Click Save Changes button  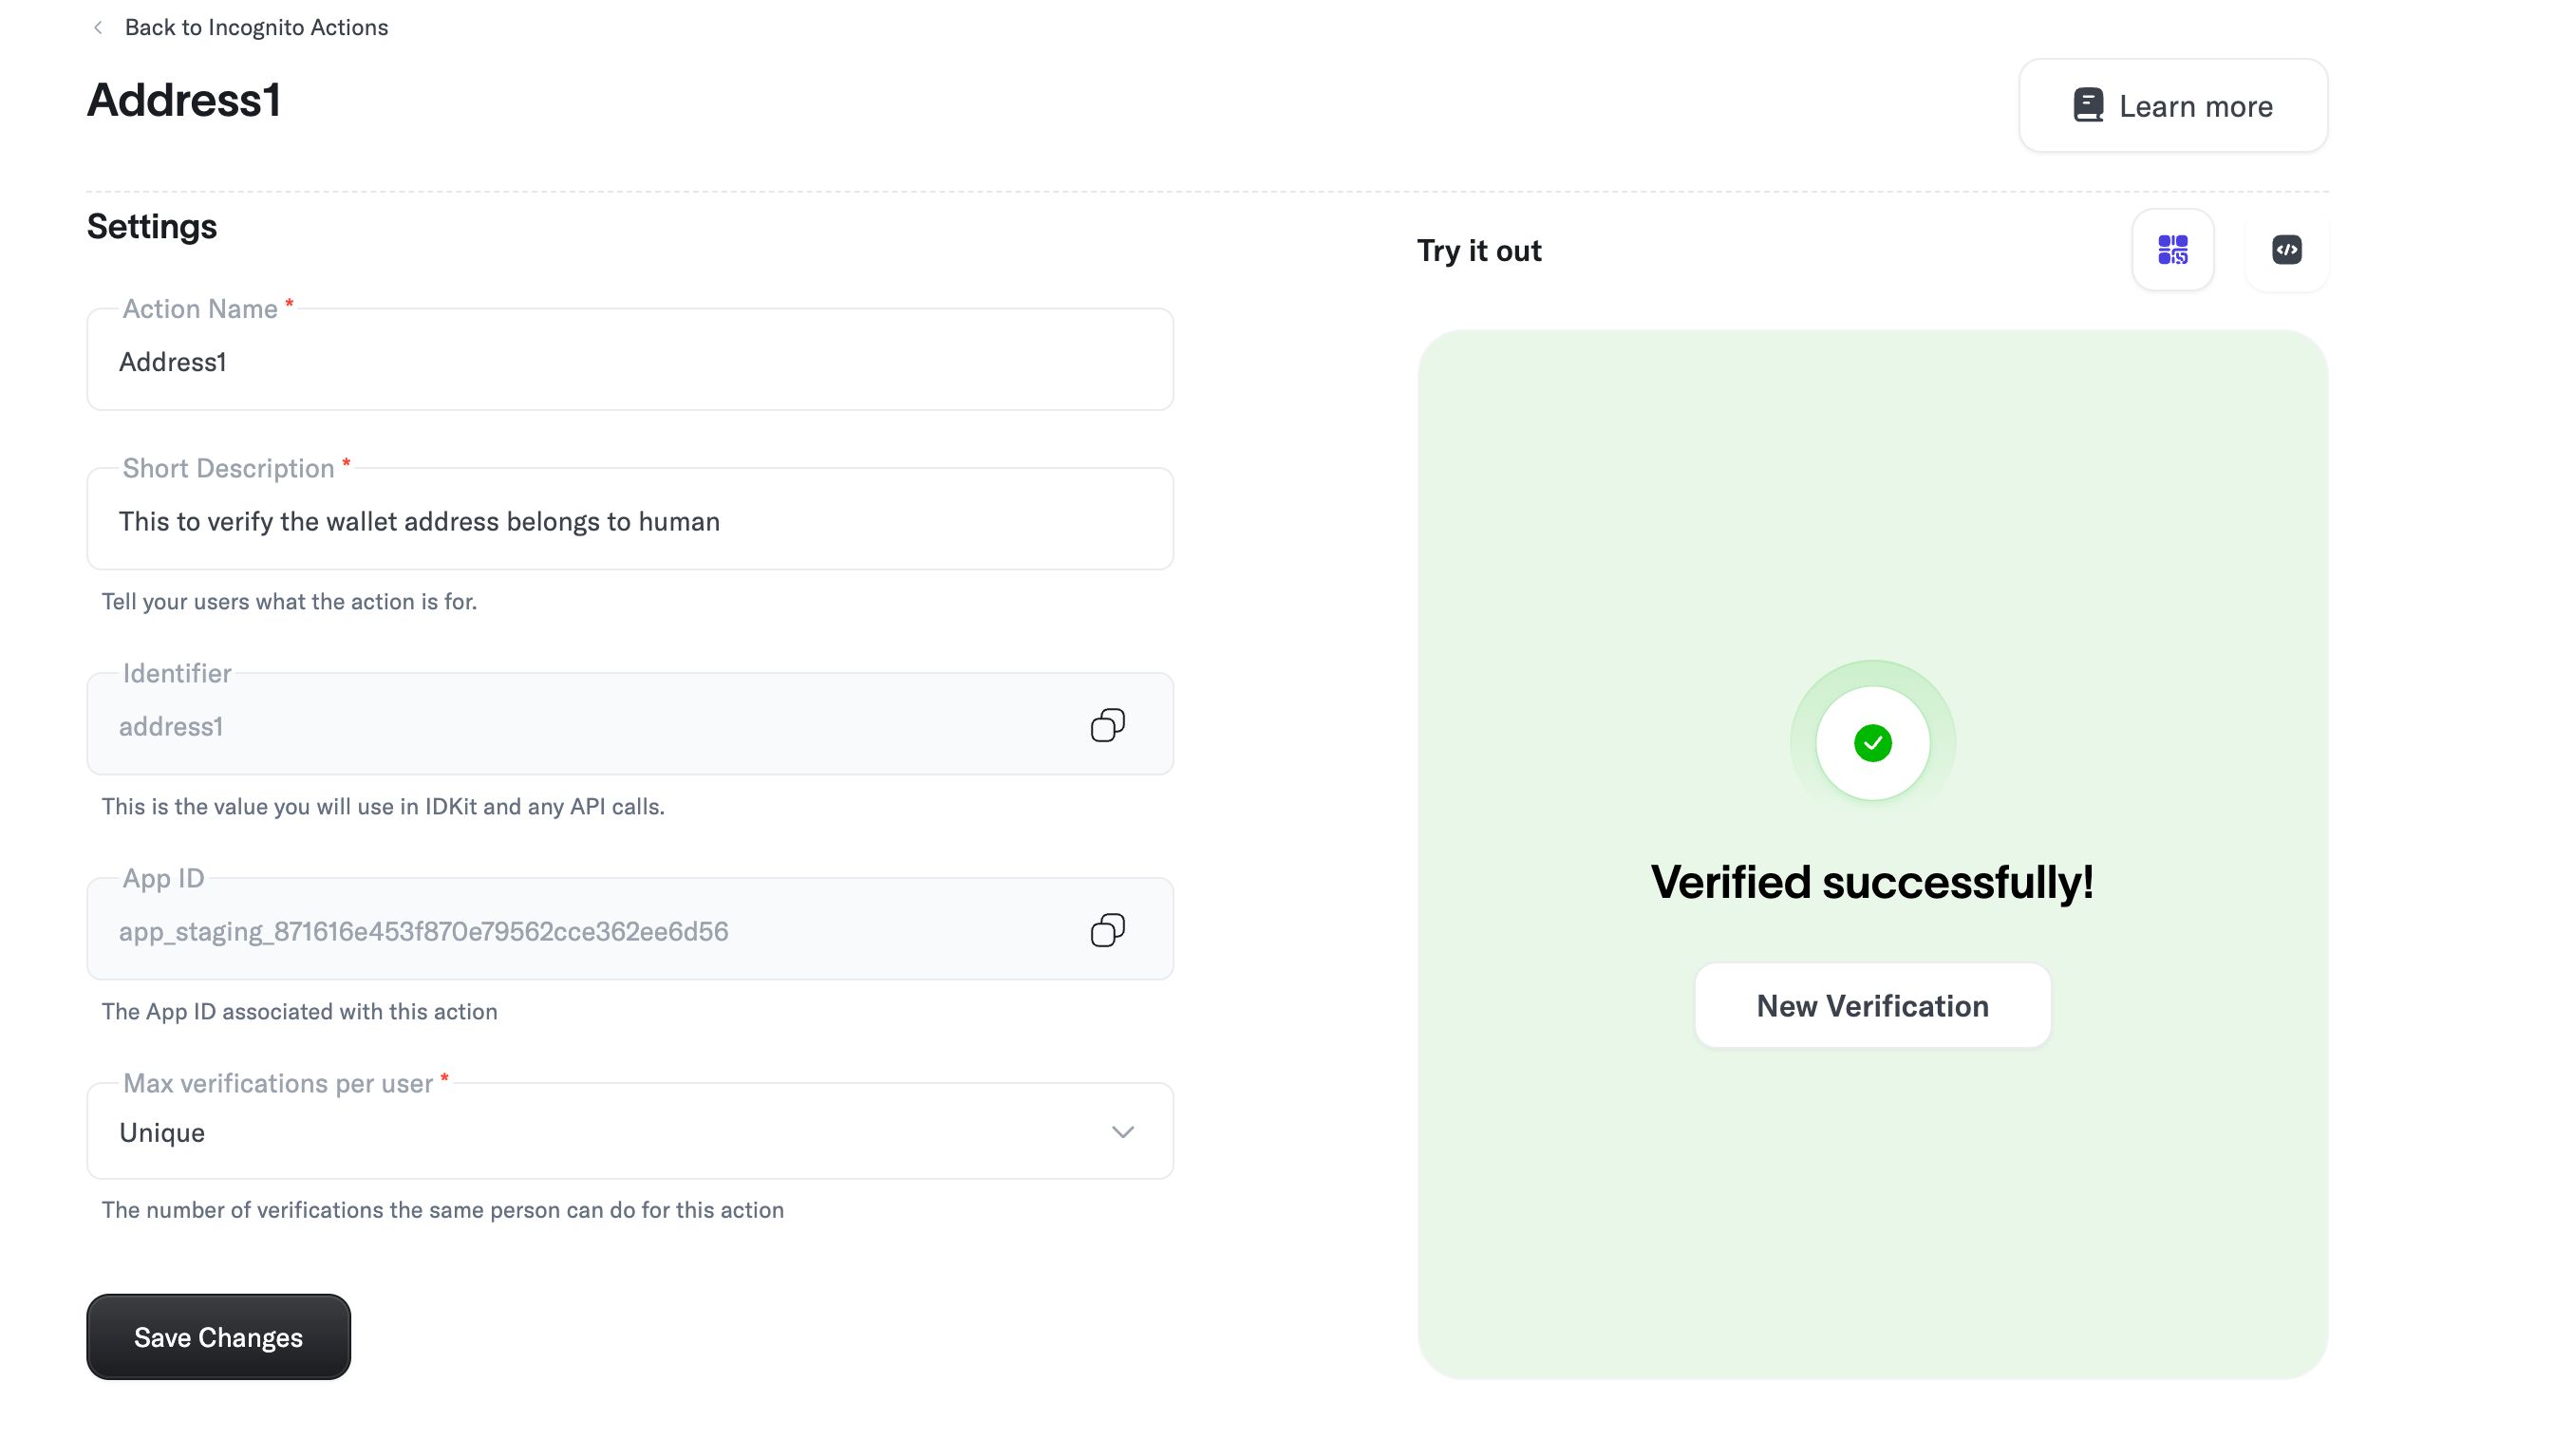217,1335
